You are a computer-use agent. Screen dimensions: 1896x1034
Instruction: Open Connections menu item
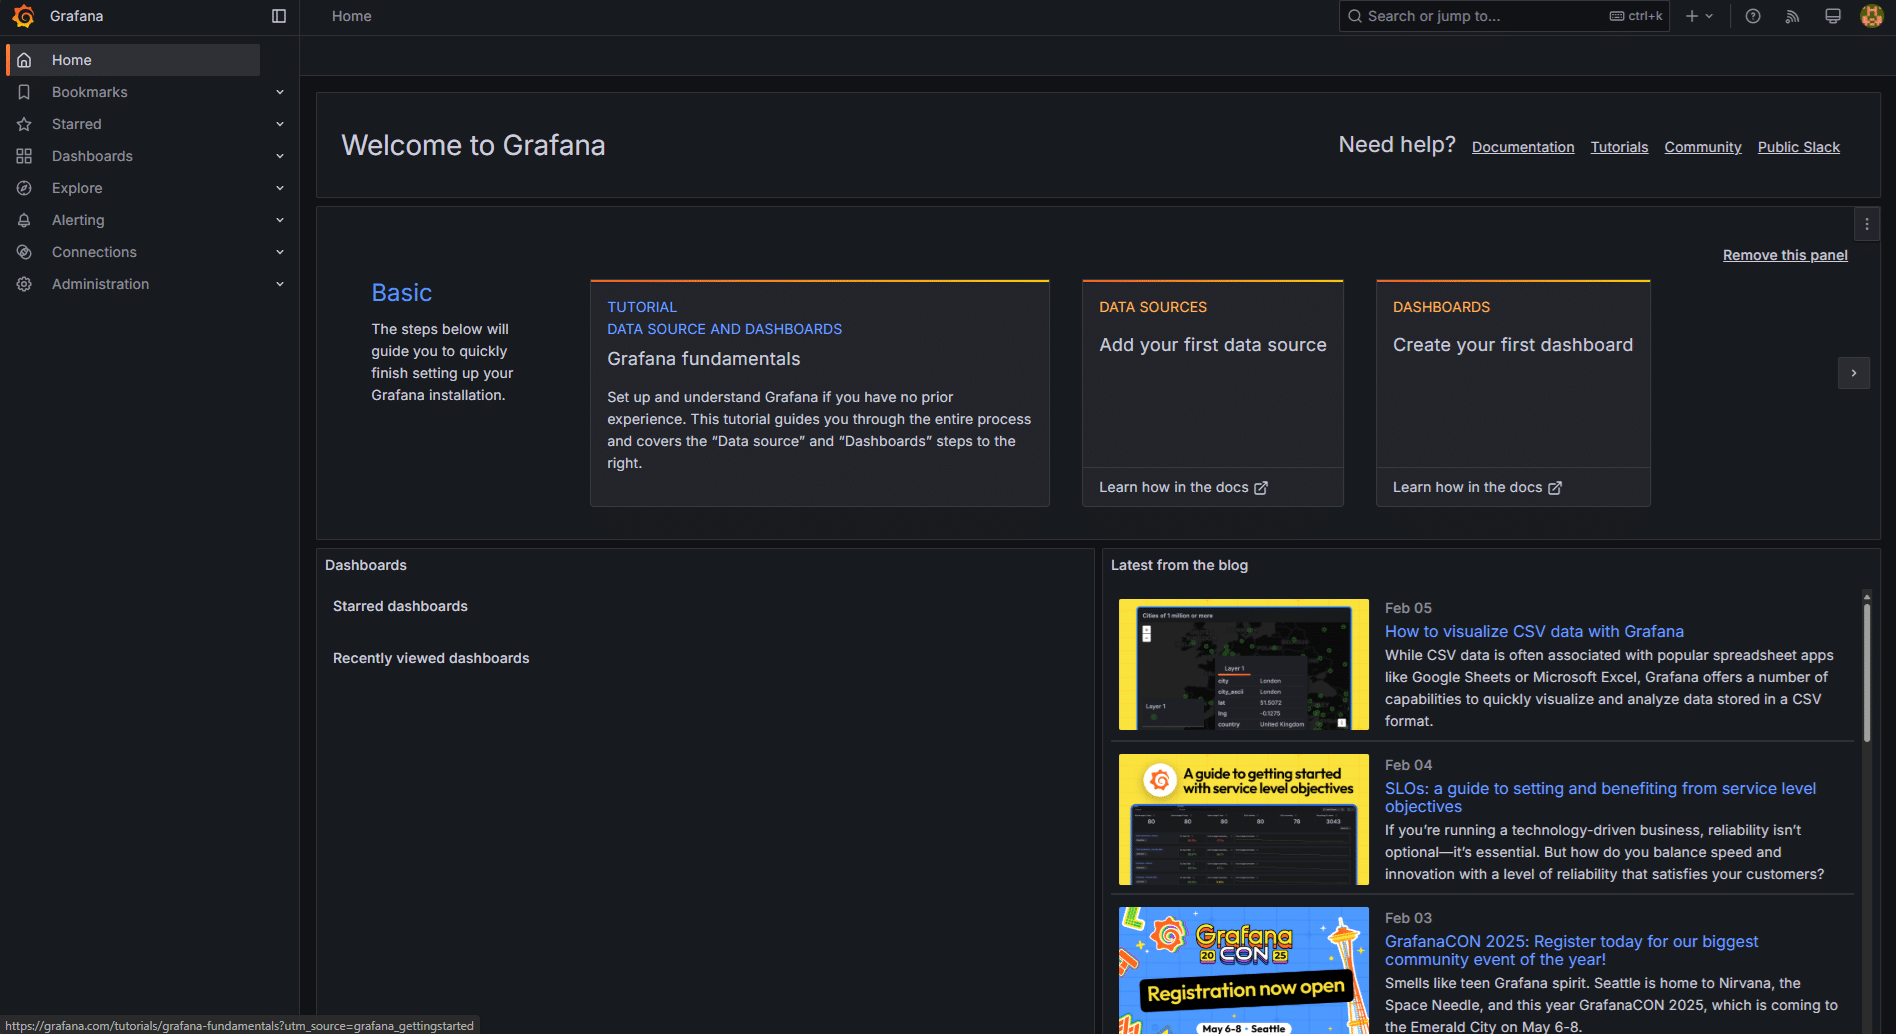point(94,252)
